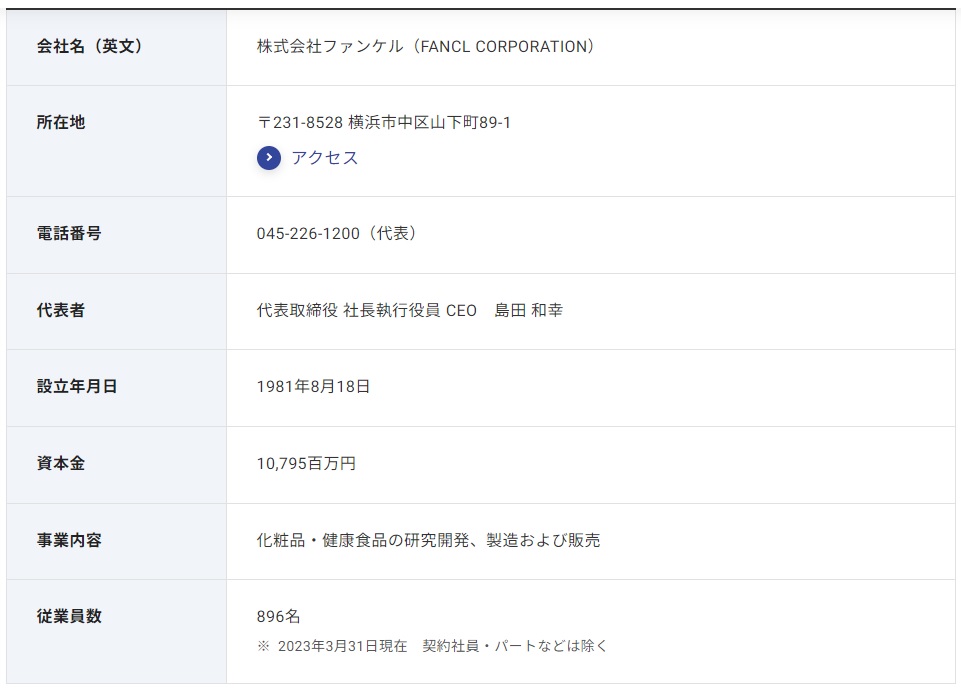Click the founding date 1981年8月18日
Image resolution: width=961 pixels, height=692 pixels.
tap(313, 387)
